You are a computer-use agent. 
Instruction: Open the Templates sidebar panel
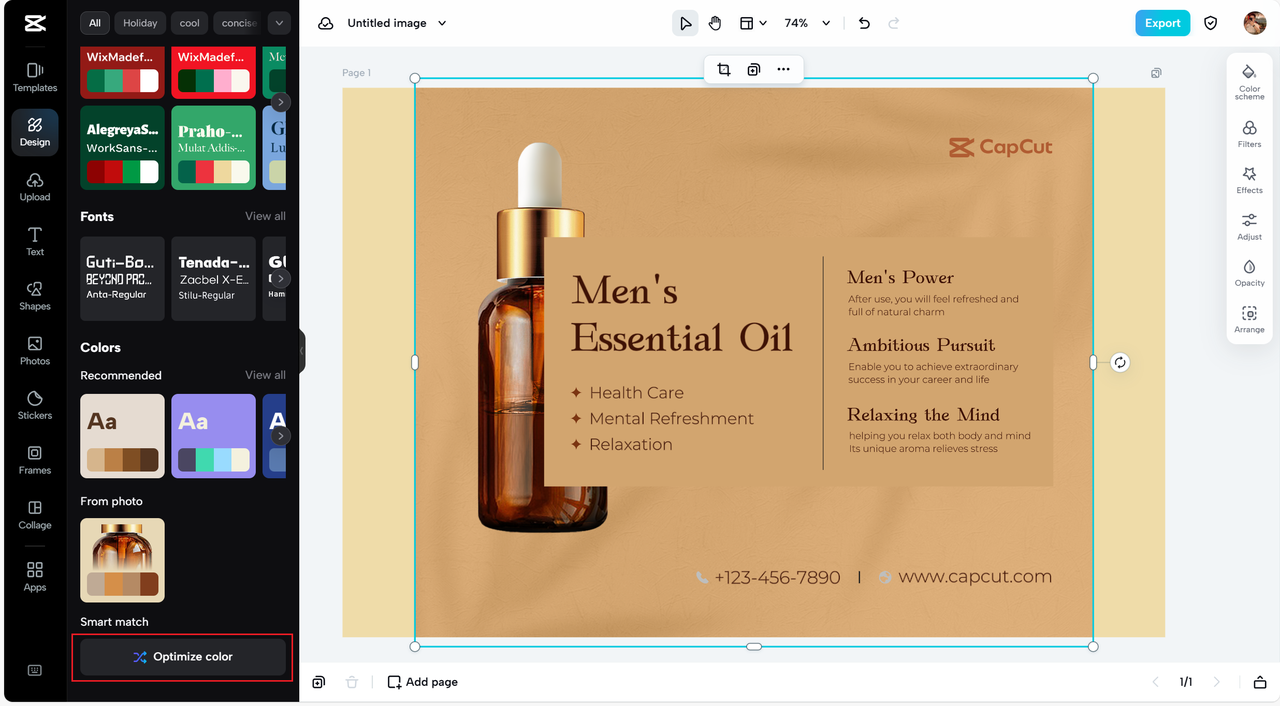tap(35, 77)
